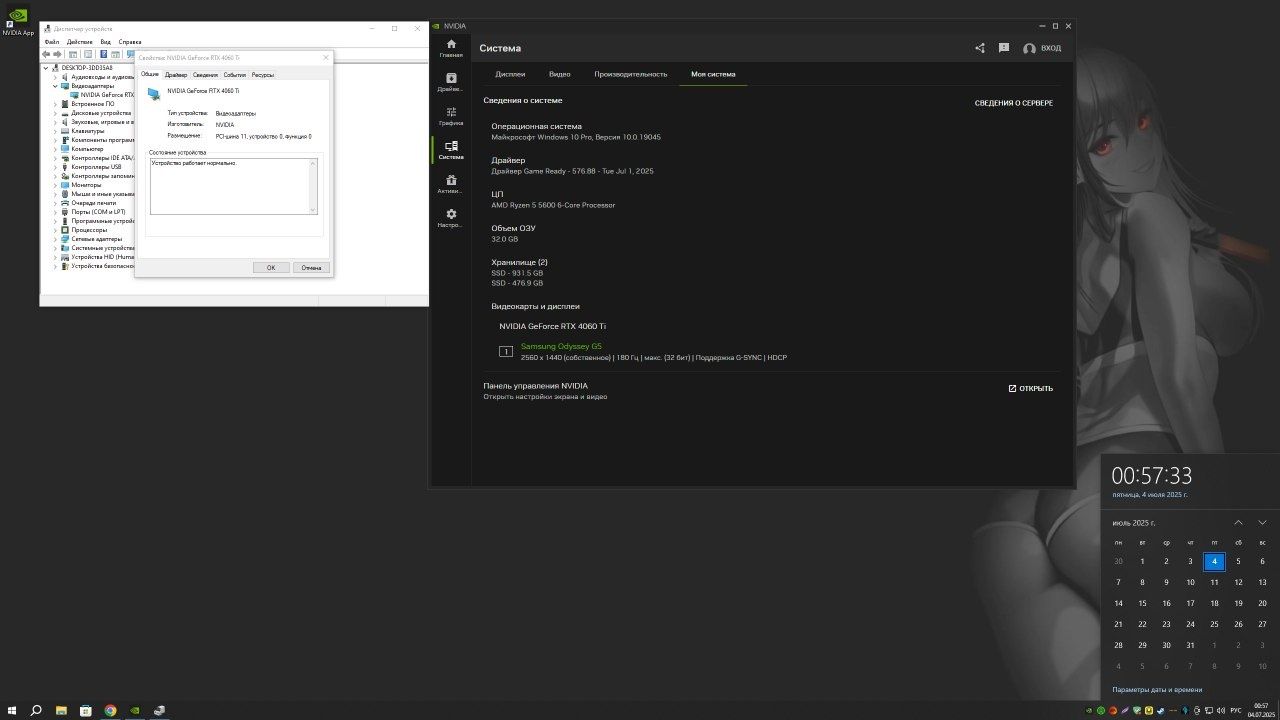Switch to the Дисплеи tab

pyautogui.click(x=510, y=74)
